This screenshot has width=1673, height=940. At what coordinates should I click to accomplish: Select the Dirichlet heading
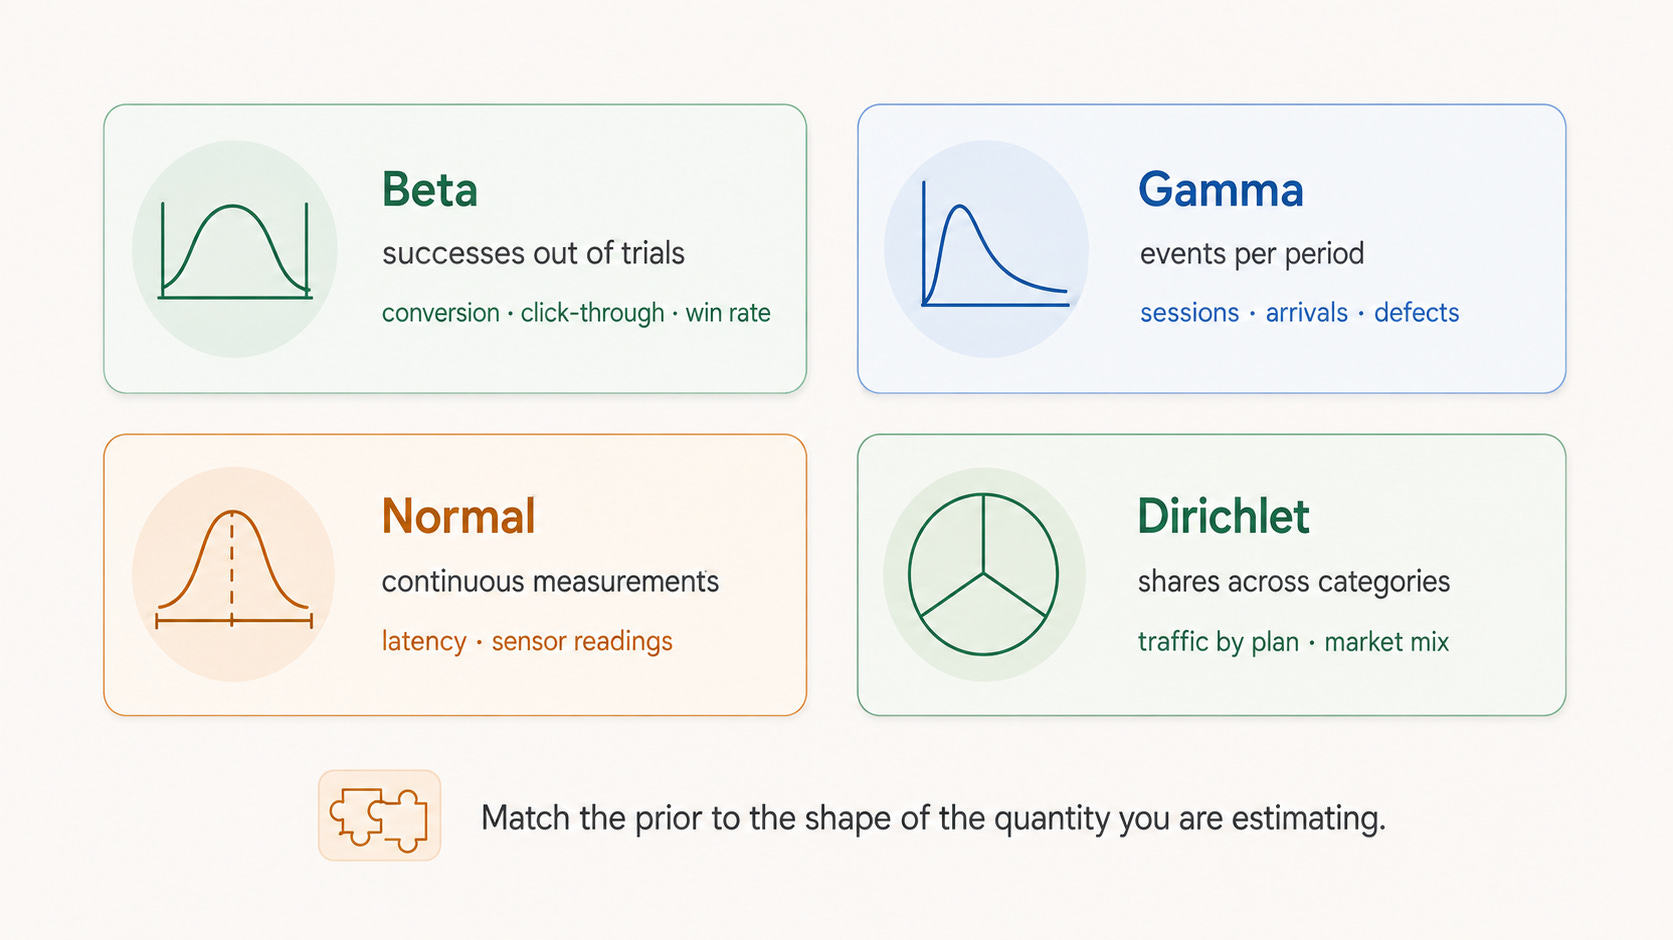[1223, 517]
